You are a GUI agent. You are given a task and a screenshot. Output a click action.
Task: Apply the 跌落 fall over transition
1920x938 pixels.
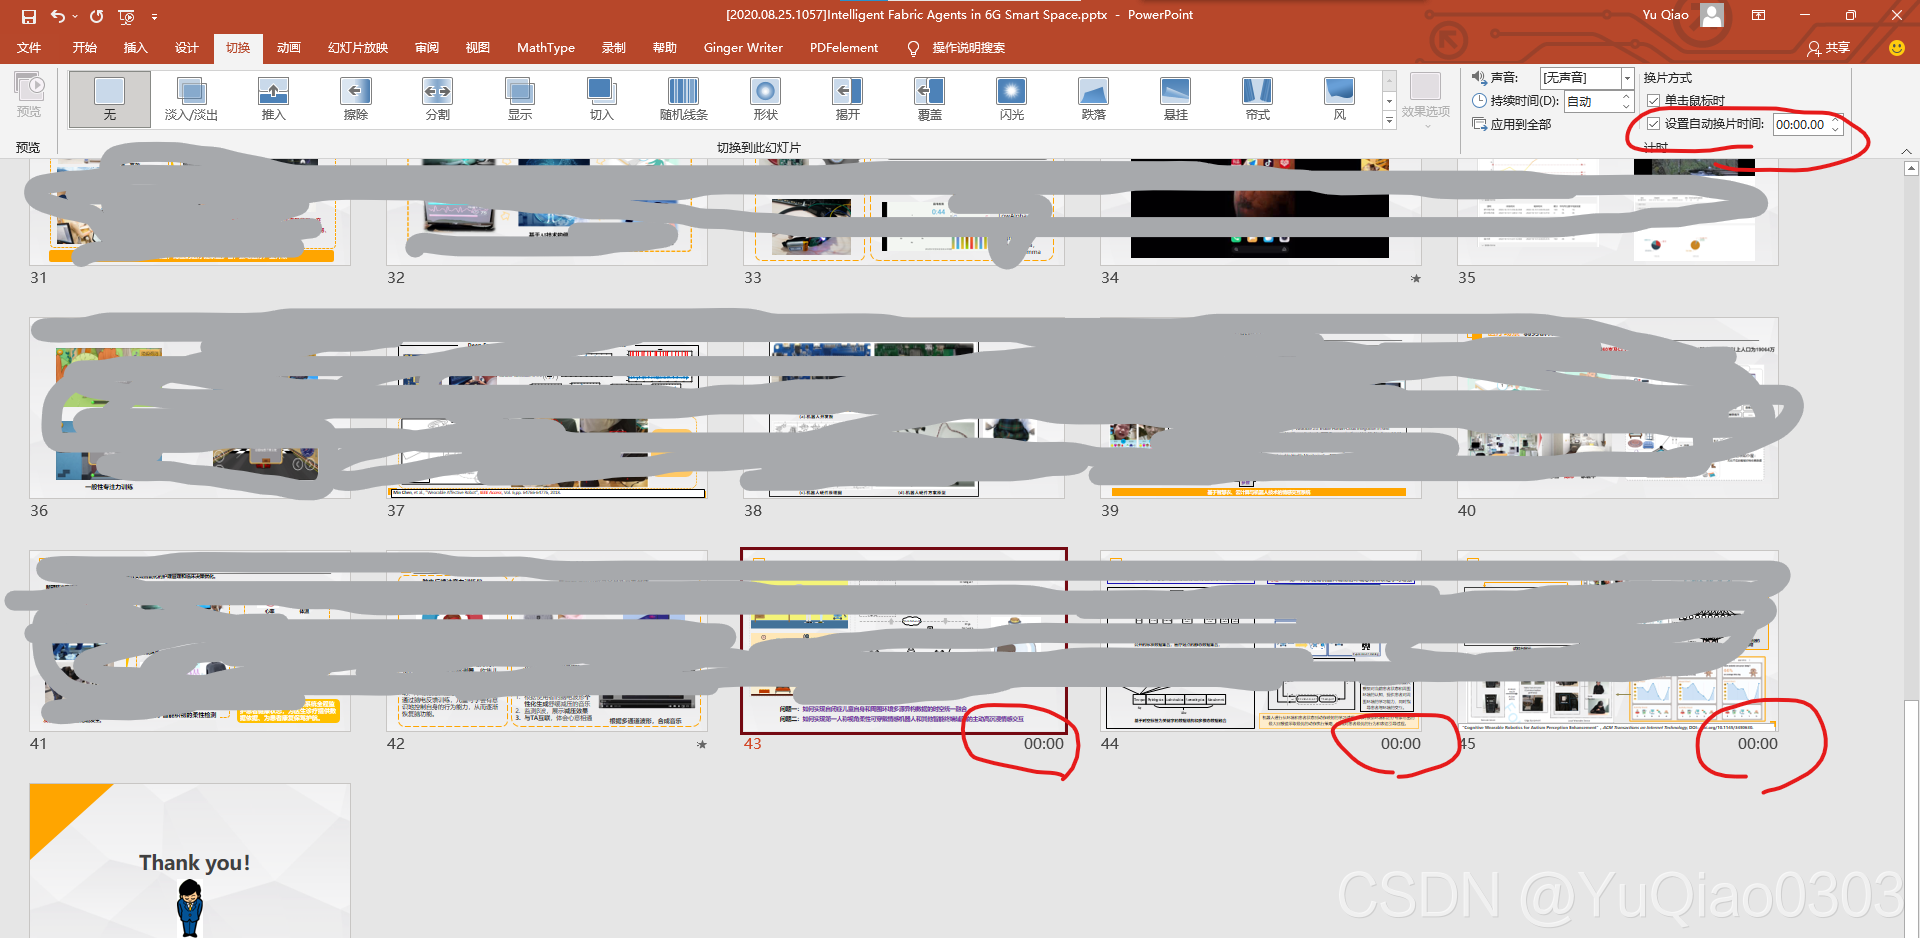point(1093,99)
